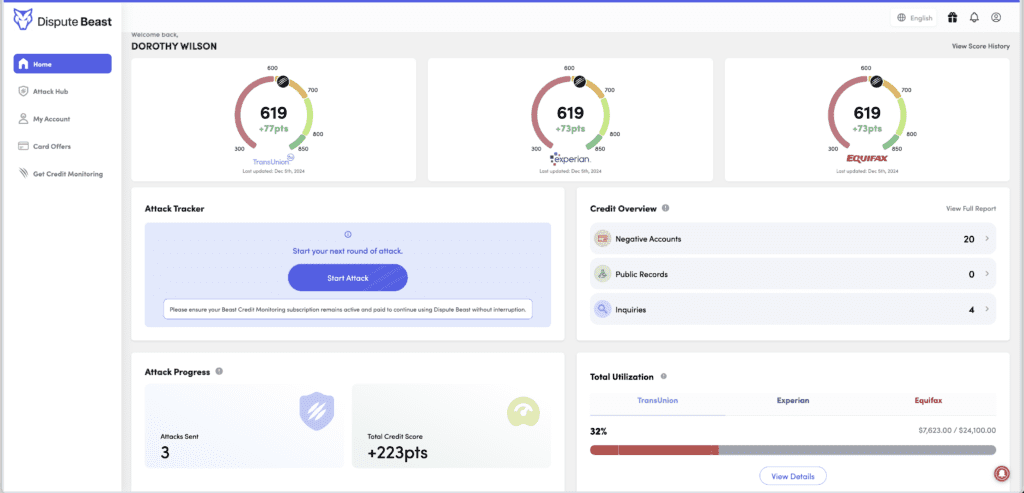This screenshot has width=1024, height=493.
Task: Click the Credit Overview info icon
Action: (x=666, y=209)
